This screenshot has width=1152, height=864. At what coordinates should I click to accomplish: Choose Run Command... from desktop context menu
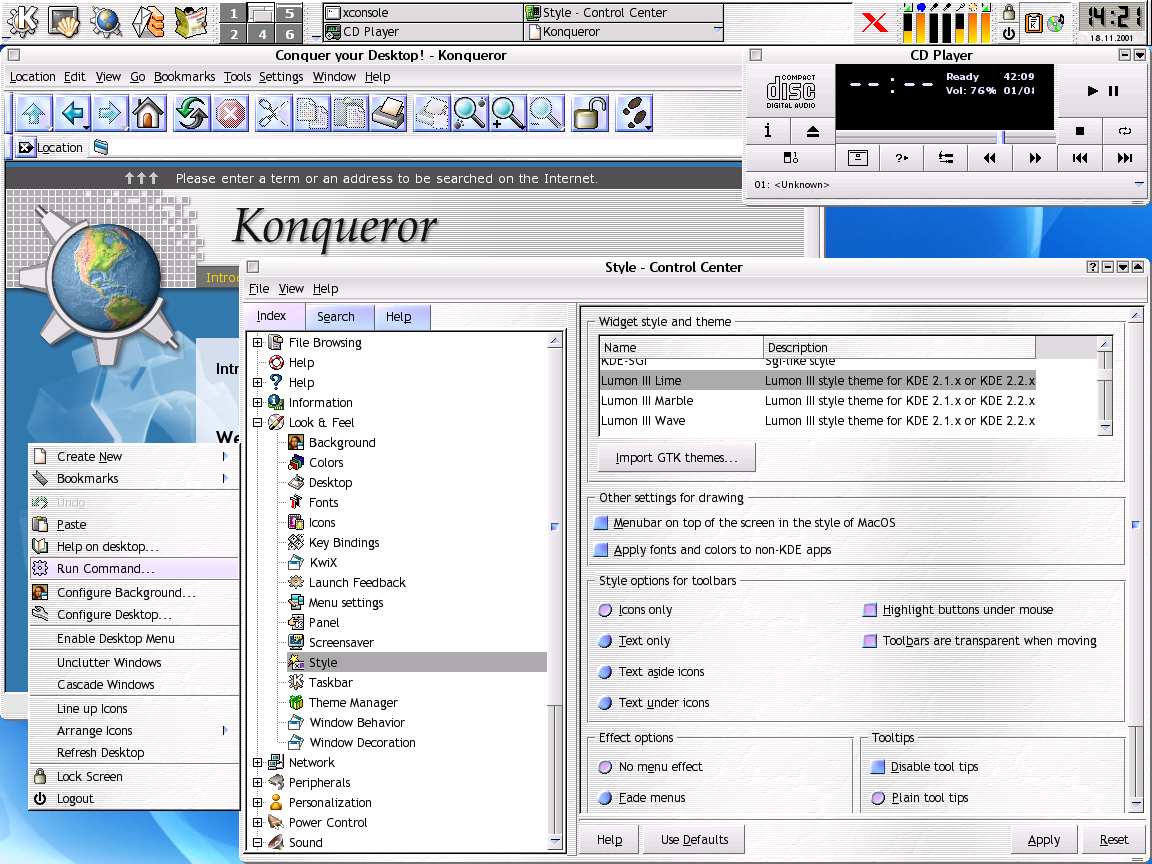pos(134,569)
